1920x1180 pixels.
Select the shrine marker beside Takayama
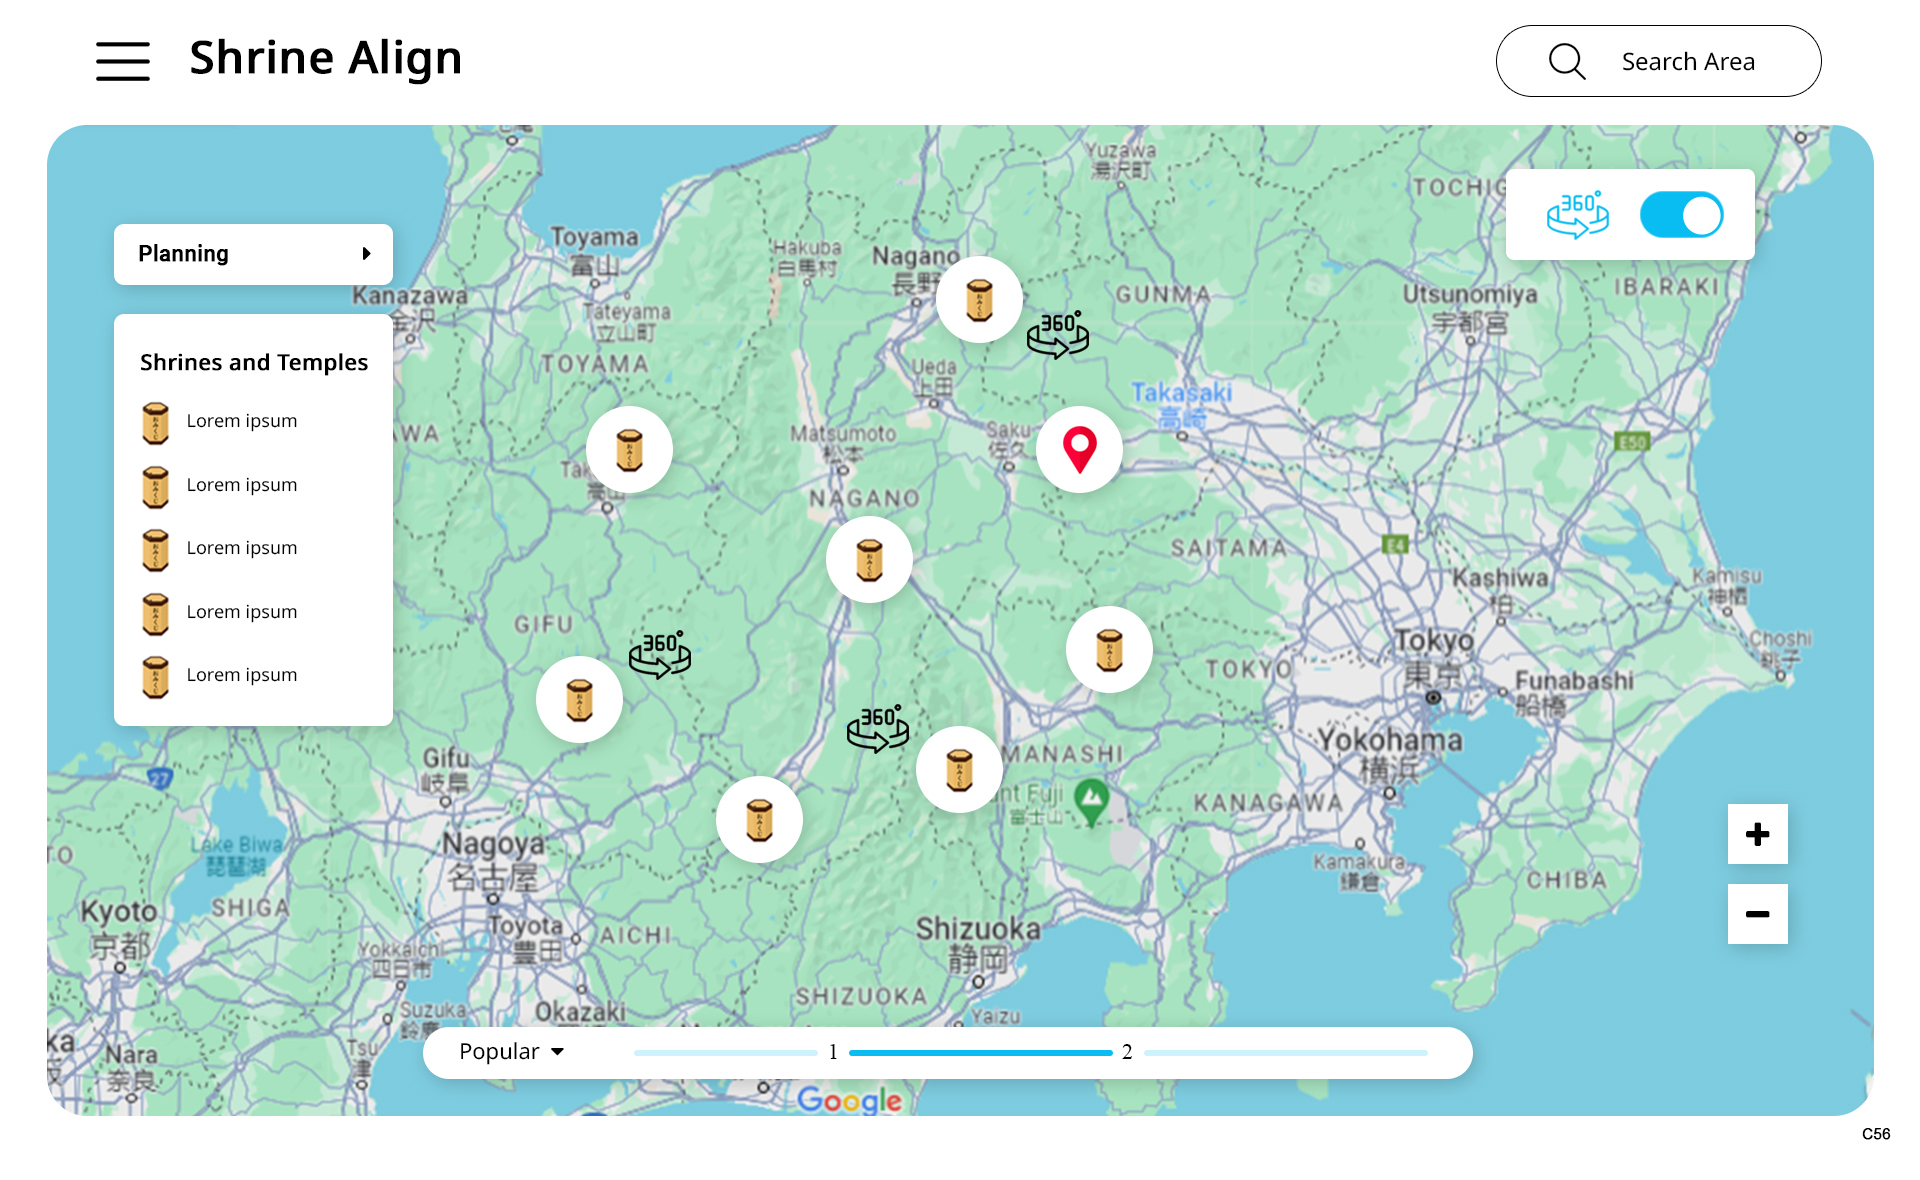coord(629,450)
